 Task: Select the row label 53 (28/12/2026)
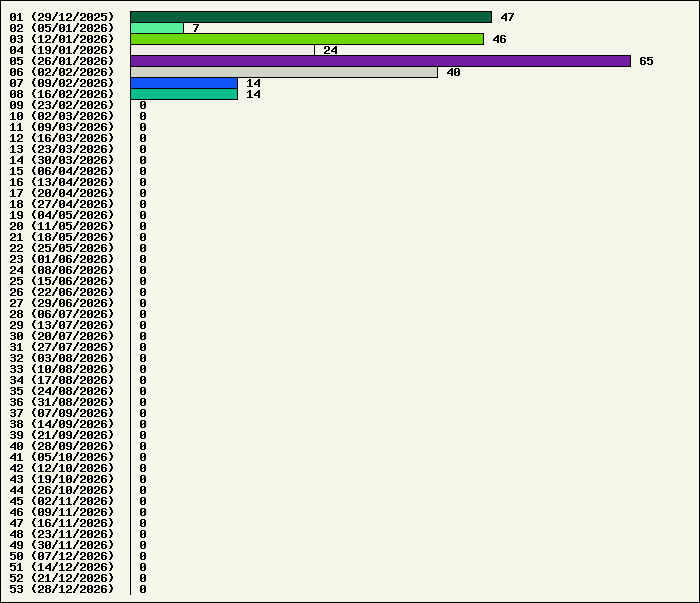[62, 589]
